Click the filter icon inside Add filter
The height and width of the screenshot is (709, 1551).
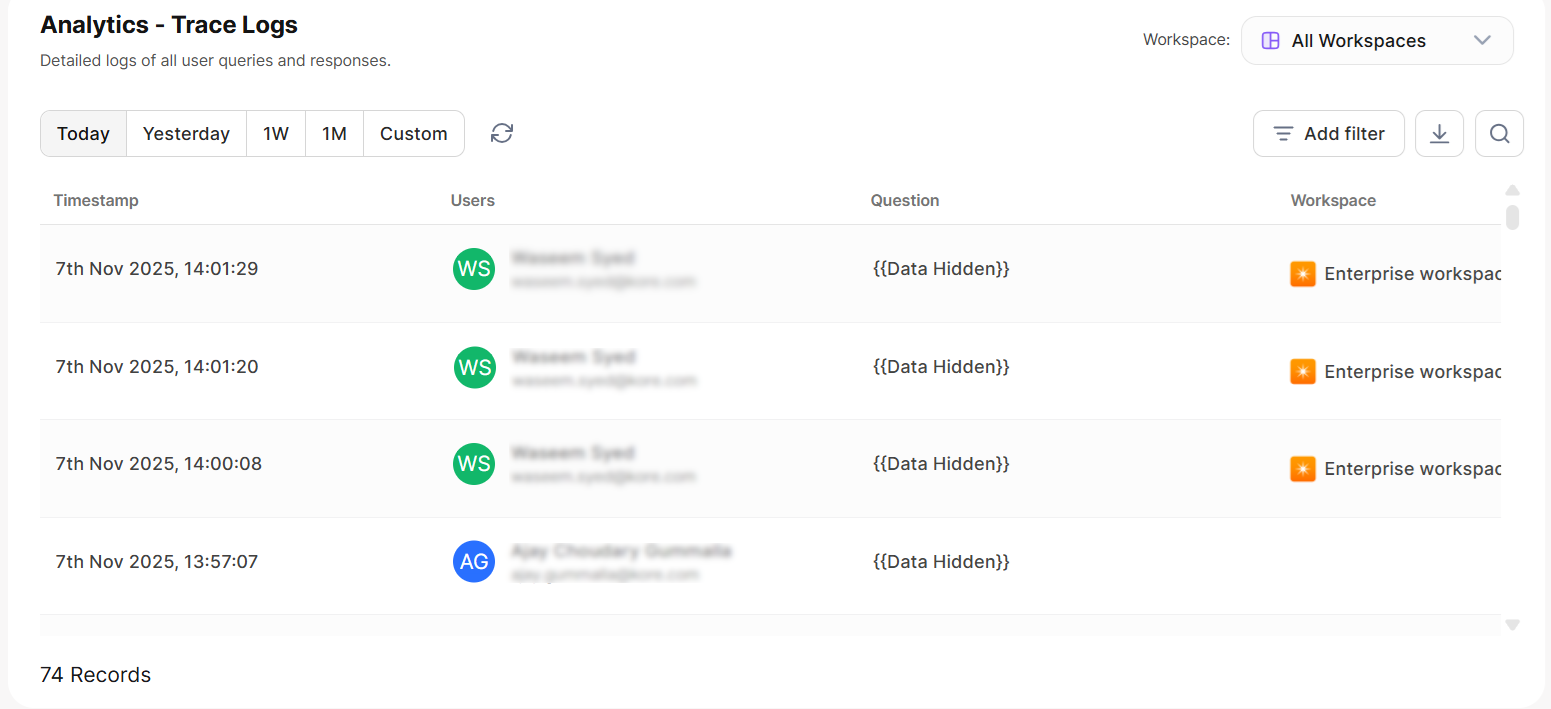coord(1283,133)
